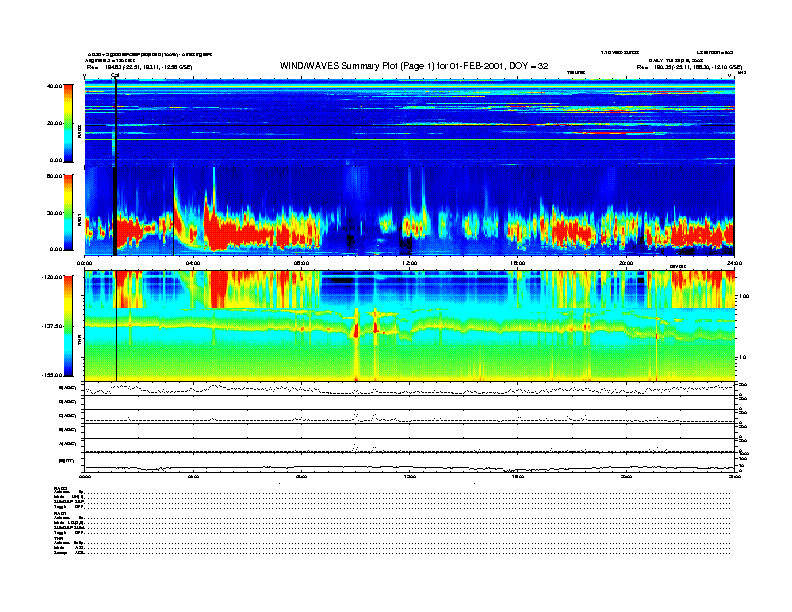Screen dimensions: 792x612
Task: Click 24:00 tick label below RAD1 spectrogram
Action: [734, 263]
